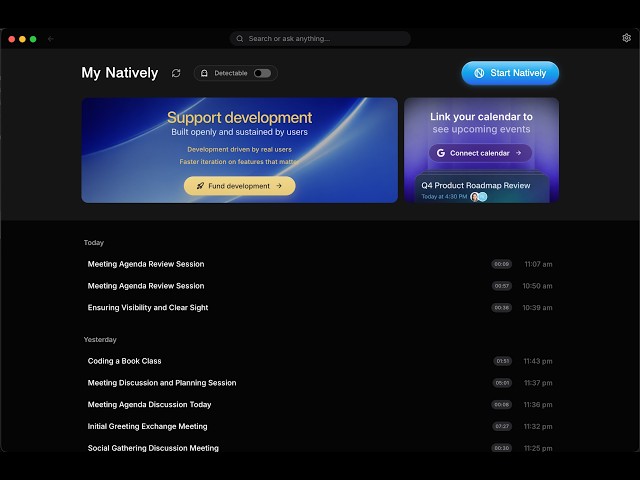Maximize the window with the green button
Viewport: 640px width, 480px height.
click(x=33, y=39)
